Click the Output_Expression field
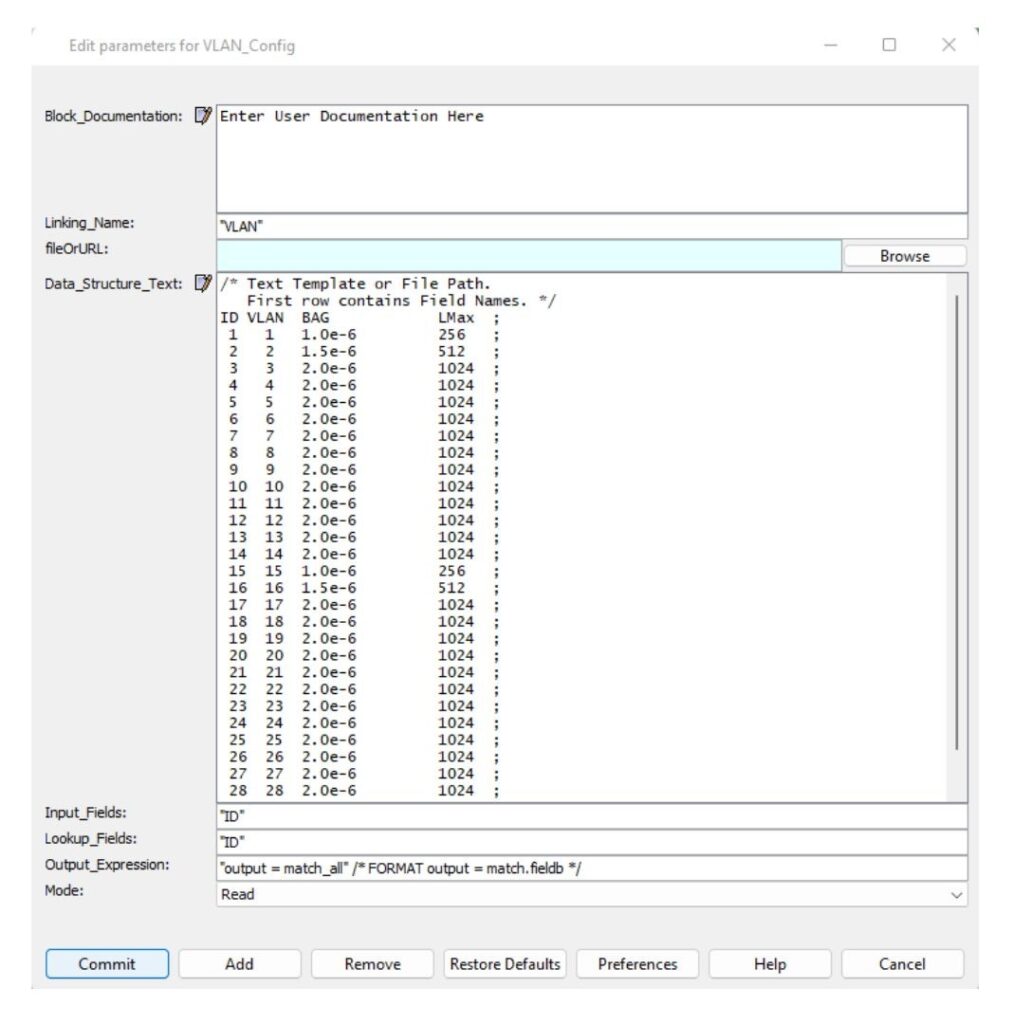This screenshot has width=1013, height=1024. tap(591, 868)
